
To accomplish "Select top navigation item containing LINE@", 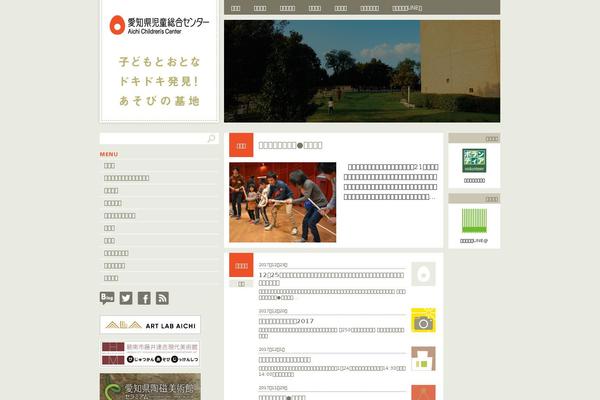I will (x=407, y=8).
